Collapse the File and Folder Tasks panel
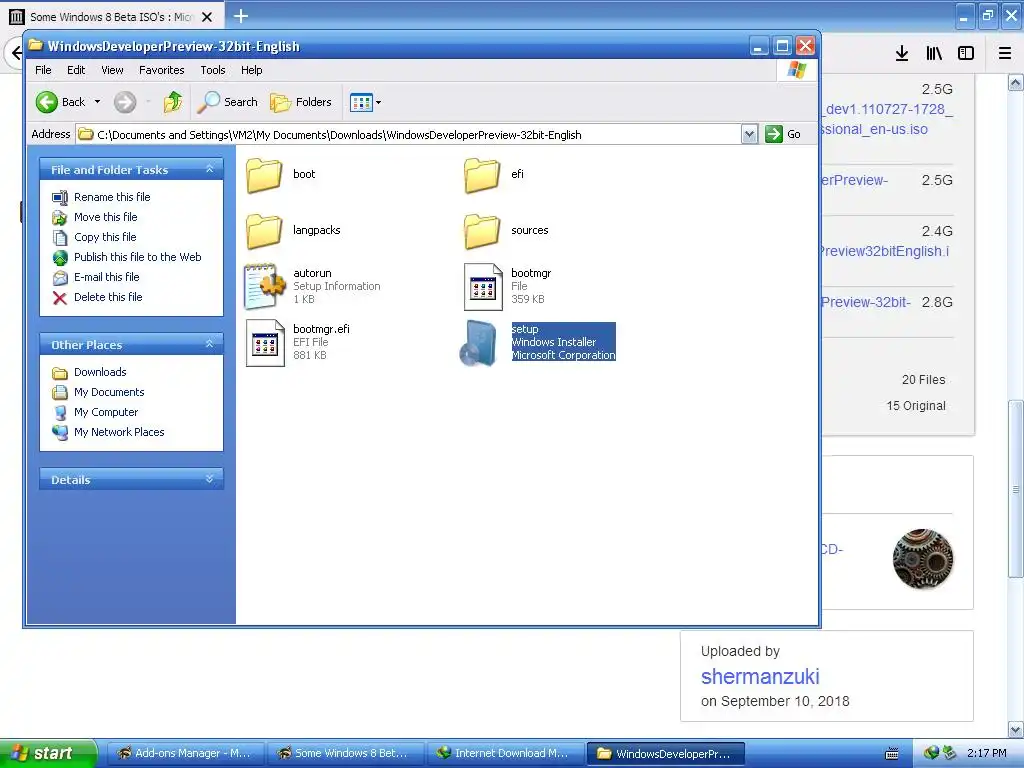 pos(210,169)
